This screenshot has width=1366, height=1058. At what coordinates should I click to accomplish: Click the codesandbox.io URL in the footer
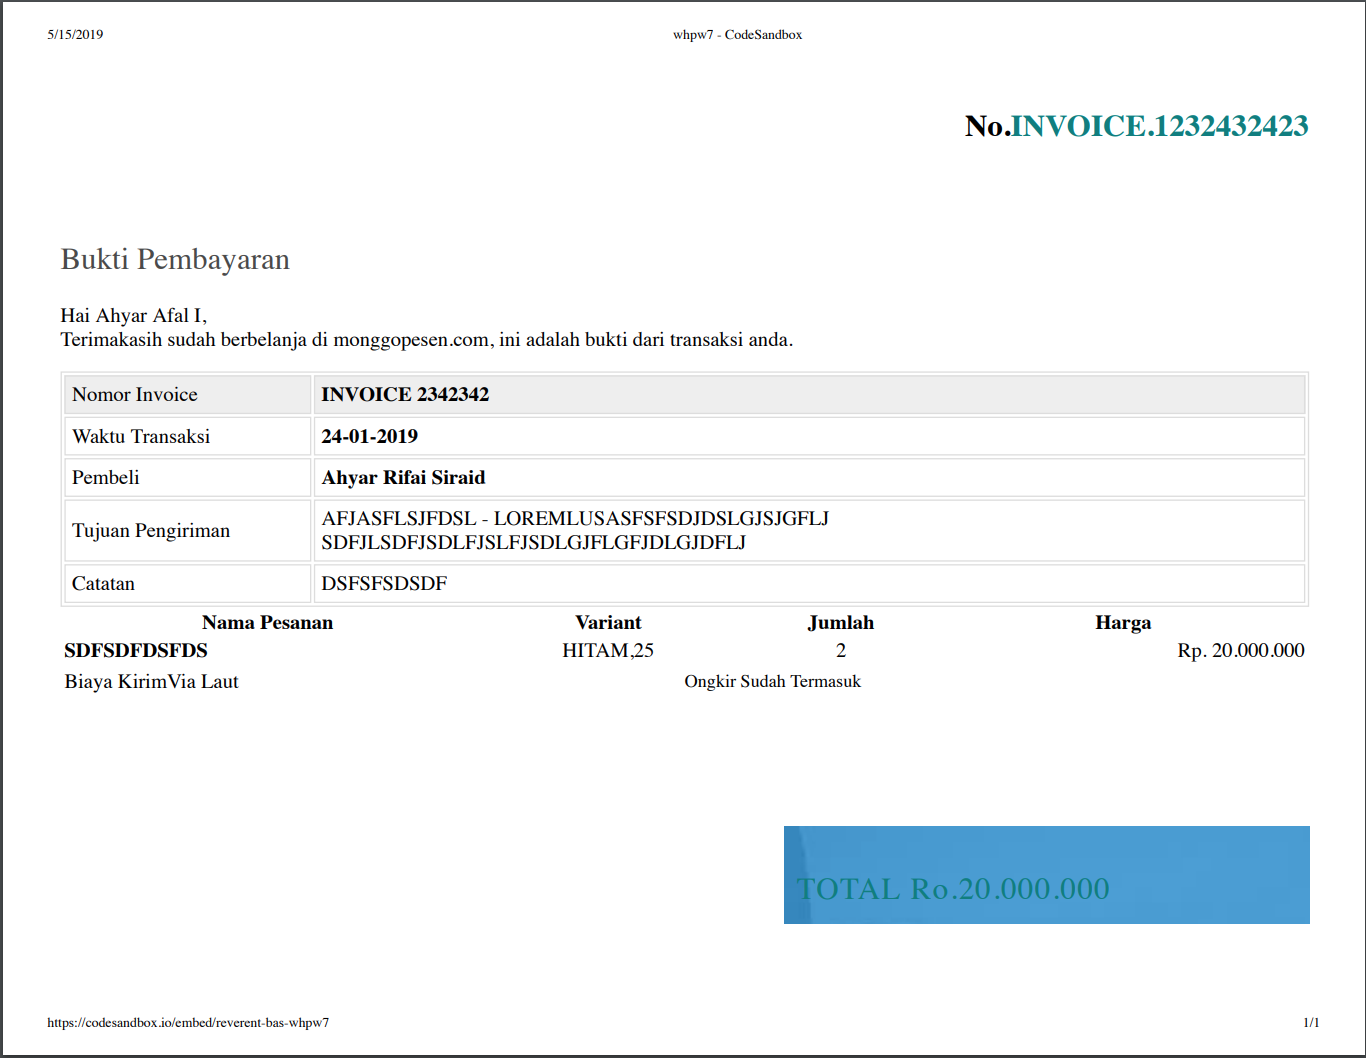click(x=188, y=1022)
